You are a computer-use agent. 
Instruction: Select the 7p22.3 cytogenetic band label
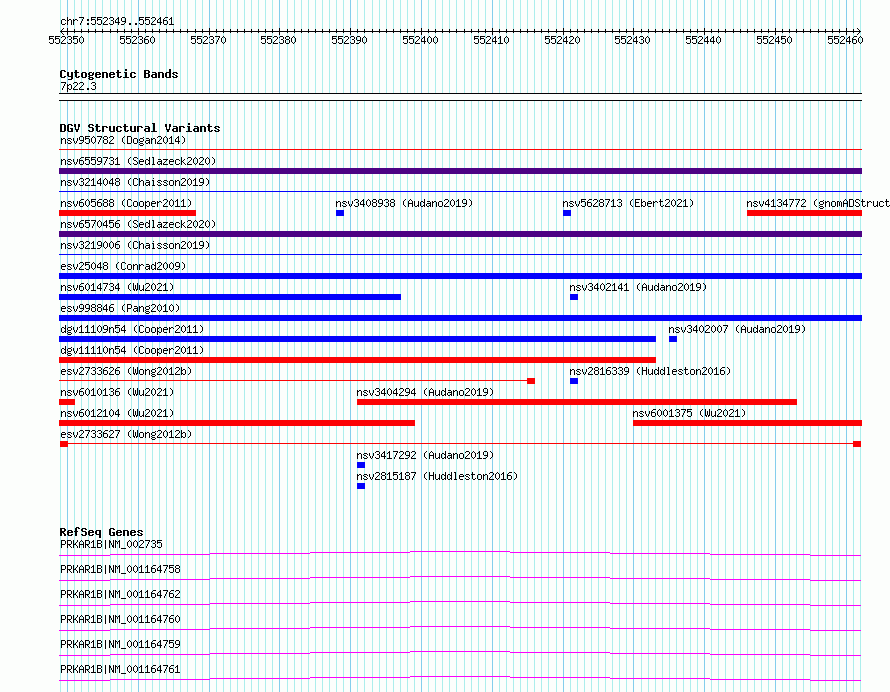(x=78, y=86)
